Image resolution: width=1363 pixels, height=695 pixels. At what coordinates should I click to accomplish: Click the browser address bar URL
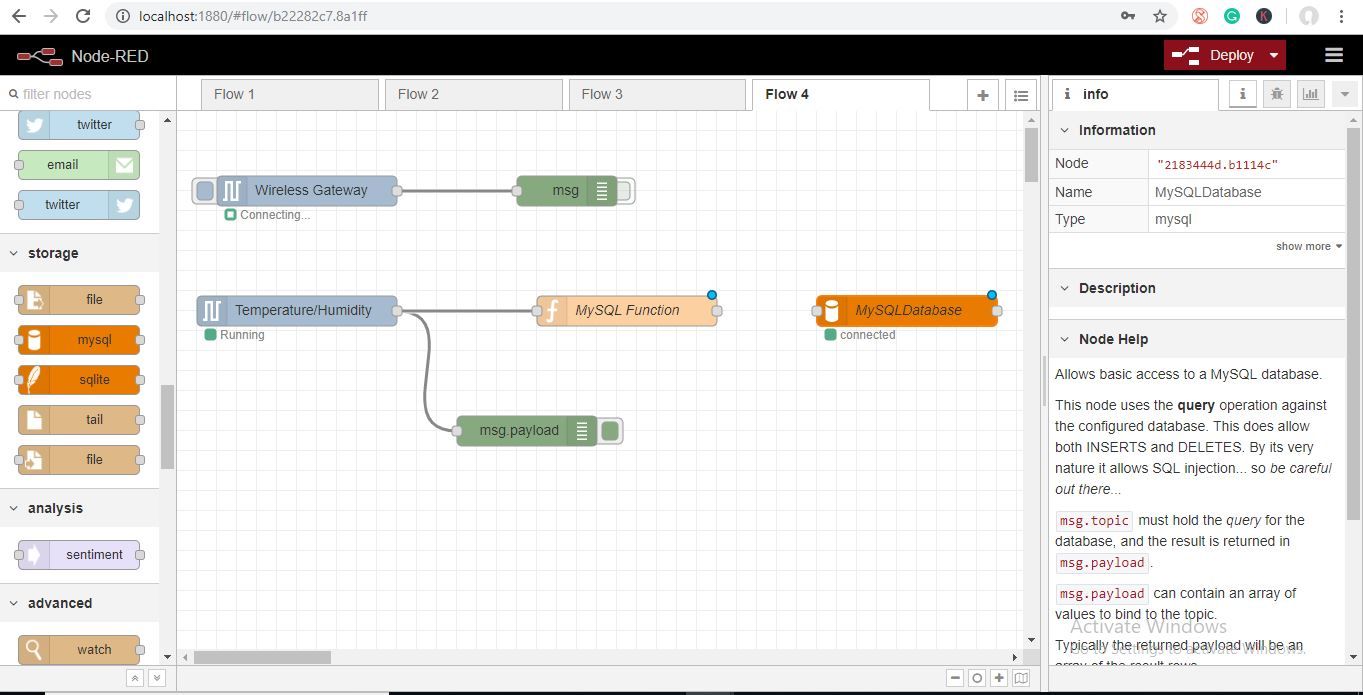(253, 16)
